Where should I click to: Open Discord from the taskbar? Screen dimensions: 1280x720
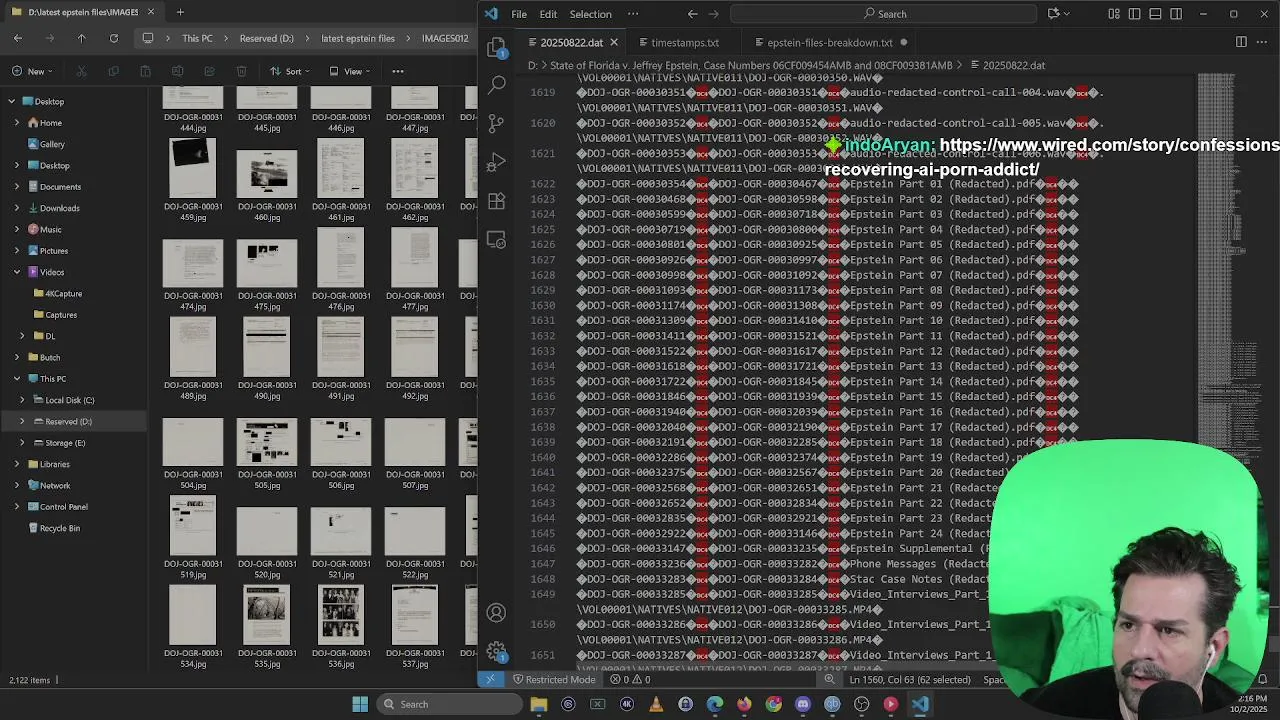click(x=803, y=704)
